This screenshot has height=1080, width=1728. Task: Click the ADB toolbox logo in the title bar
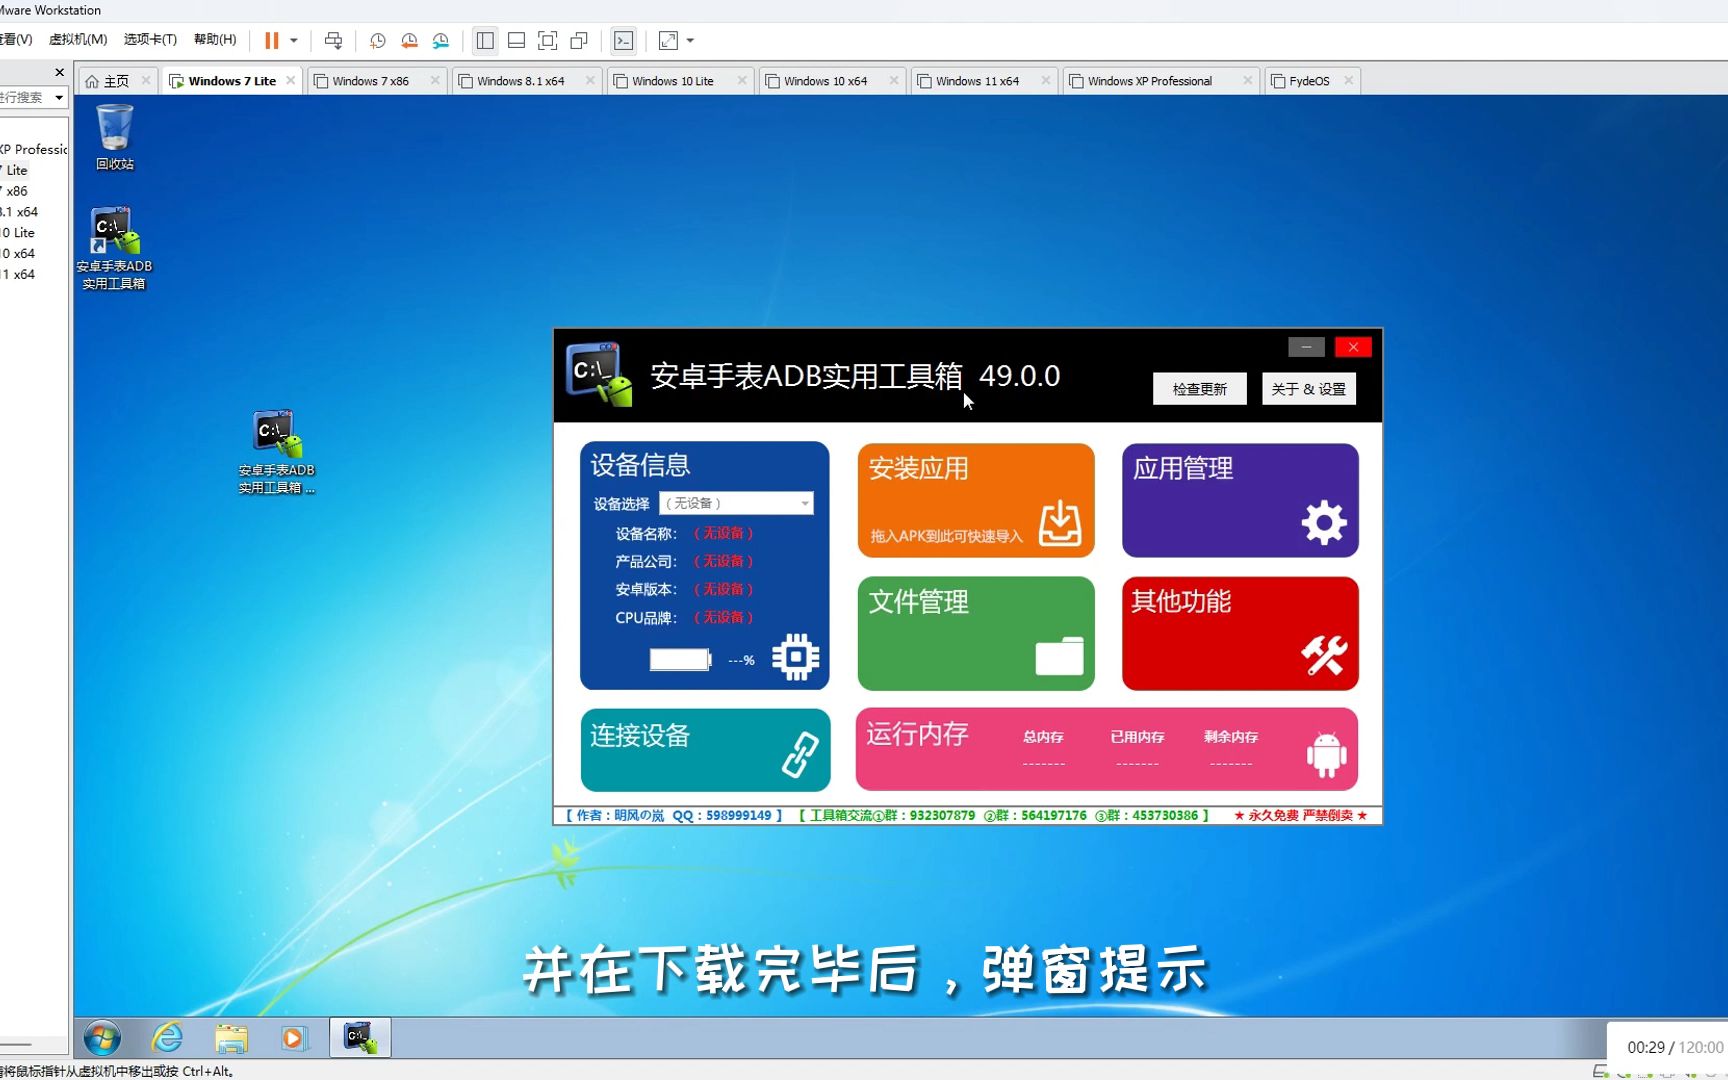[599, 374]
